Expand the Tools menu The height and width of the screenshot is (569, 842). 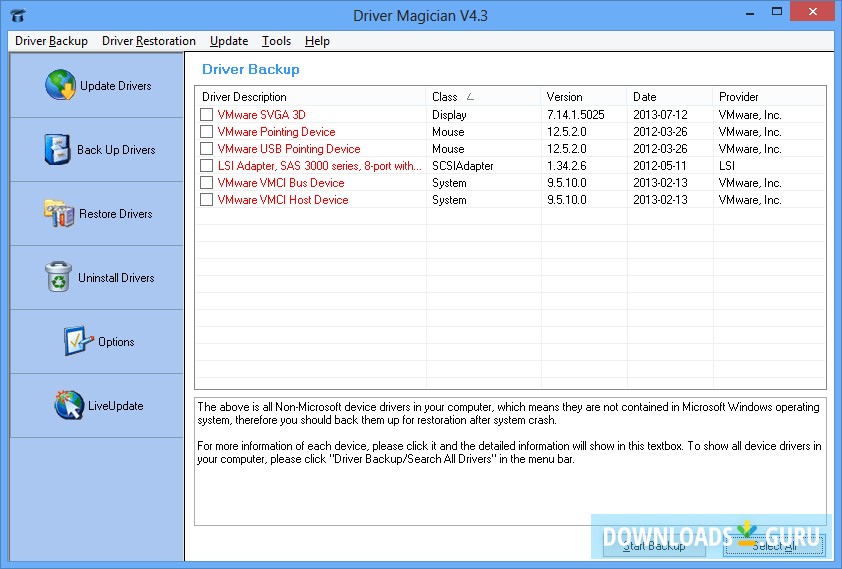coord(276,41)
